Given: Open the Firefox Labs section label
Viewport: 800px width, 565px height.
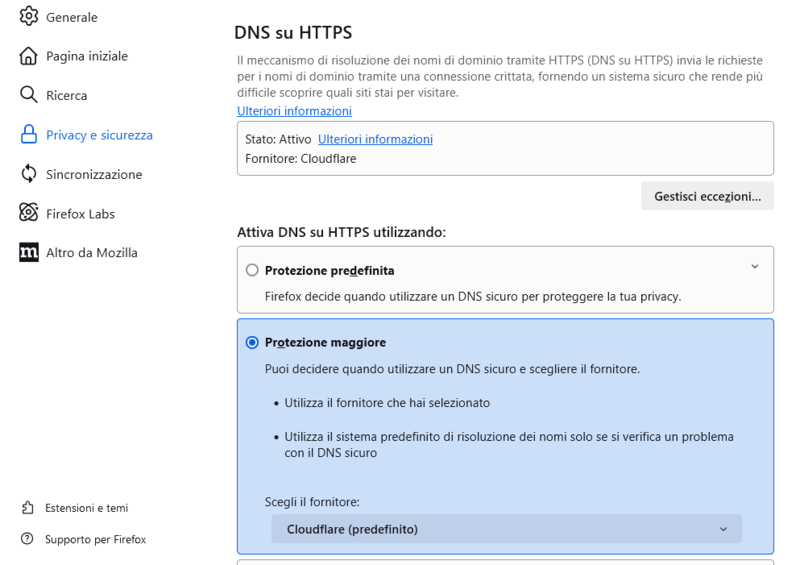Looking at the screenshot, I should pos(80,214).
